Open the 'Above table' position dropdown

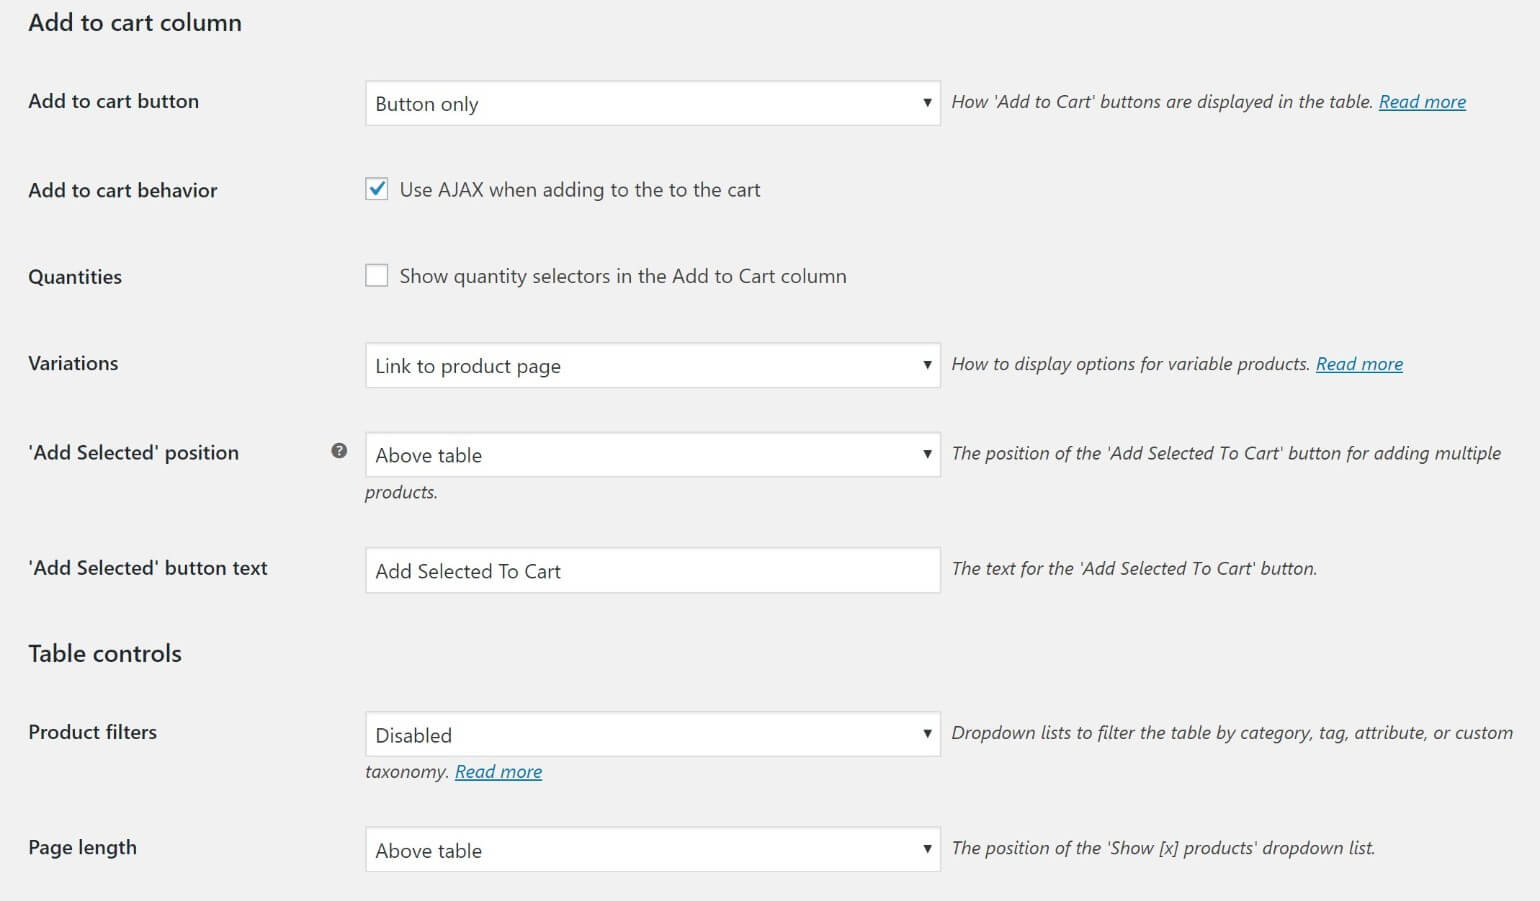650,454
